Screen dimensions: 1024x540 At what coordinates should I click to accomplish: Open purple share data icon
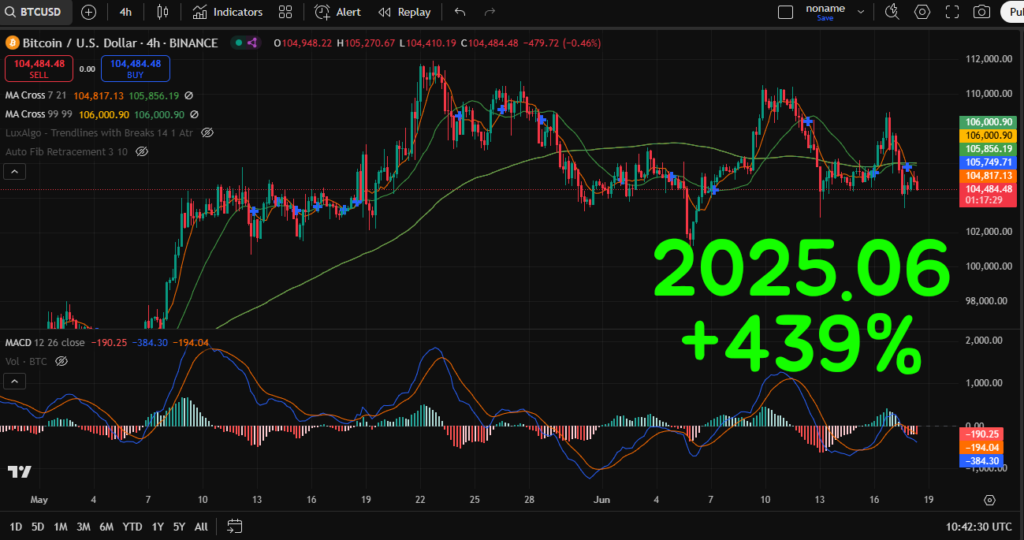click(x=253, y=43)
